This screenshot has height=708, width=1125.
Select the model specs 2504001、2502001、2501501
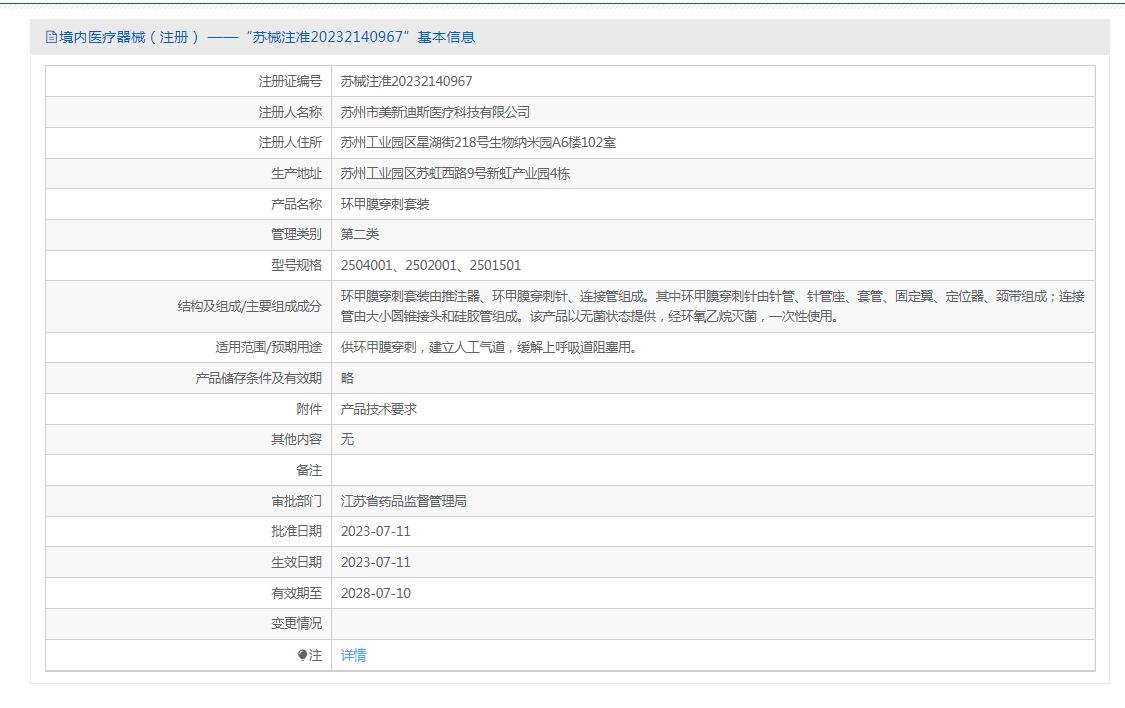(430, 266)
